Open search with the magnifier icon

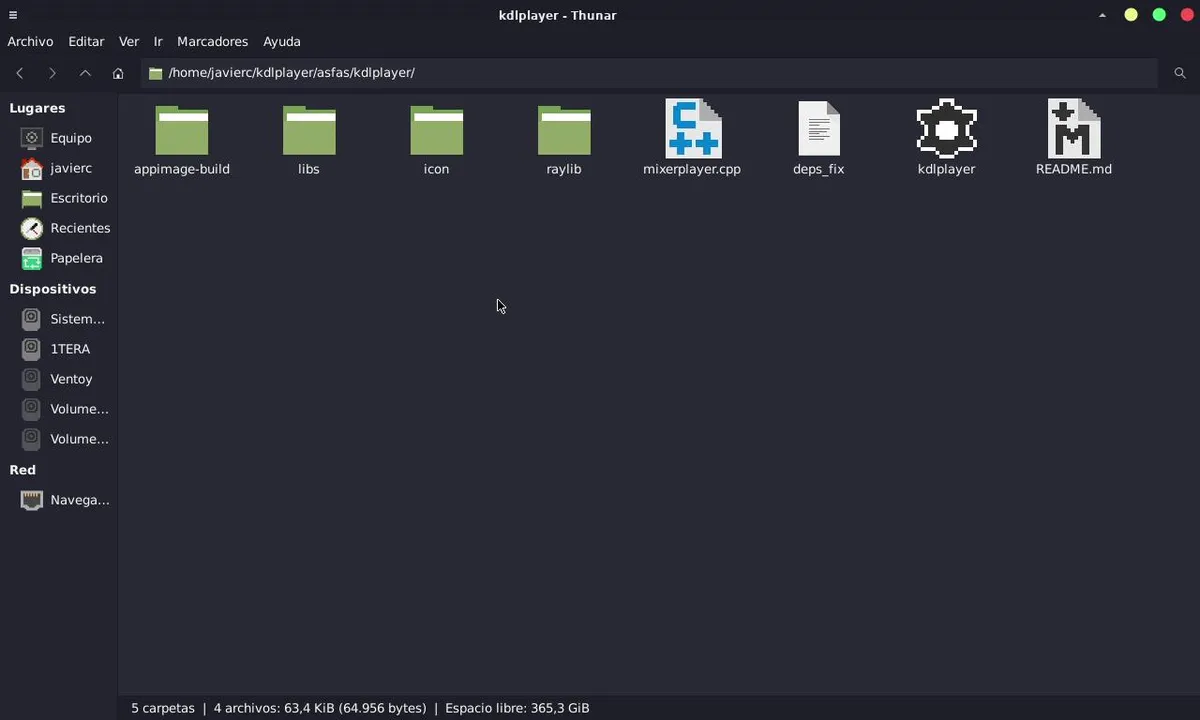[1180, 73]
